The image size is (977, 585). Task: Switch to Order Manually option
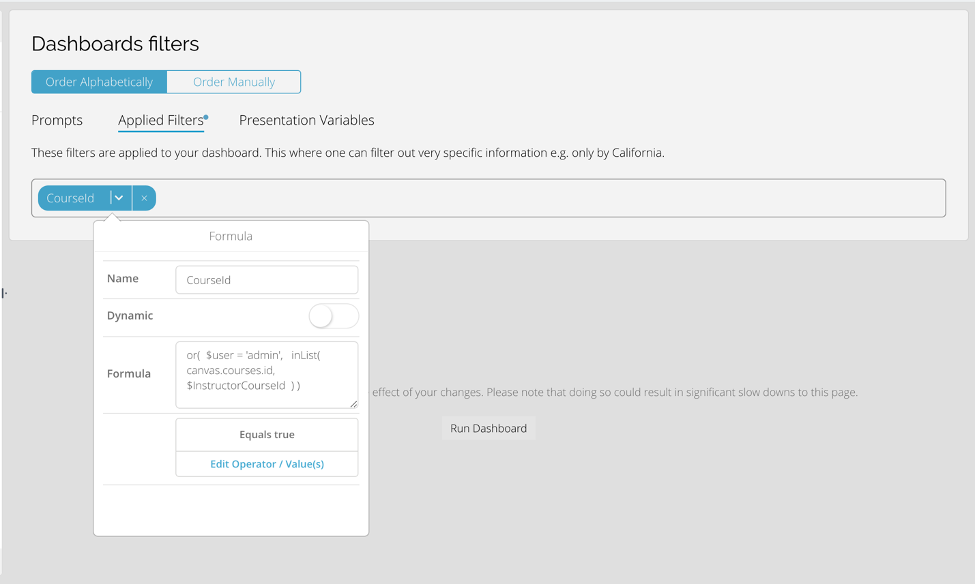[x=234, y=82]
